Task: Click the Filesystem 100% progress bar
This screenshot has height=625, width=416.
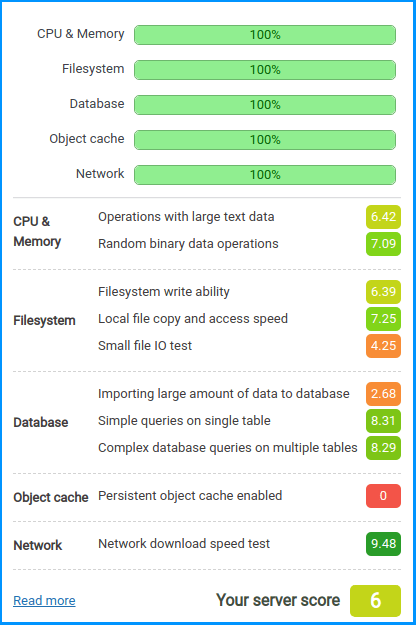Action: point(265,70)
